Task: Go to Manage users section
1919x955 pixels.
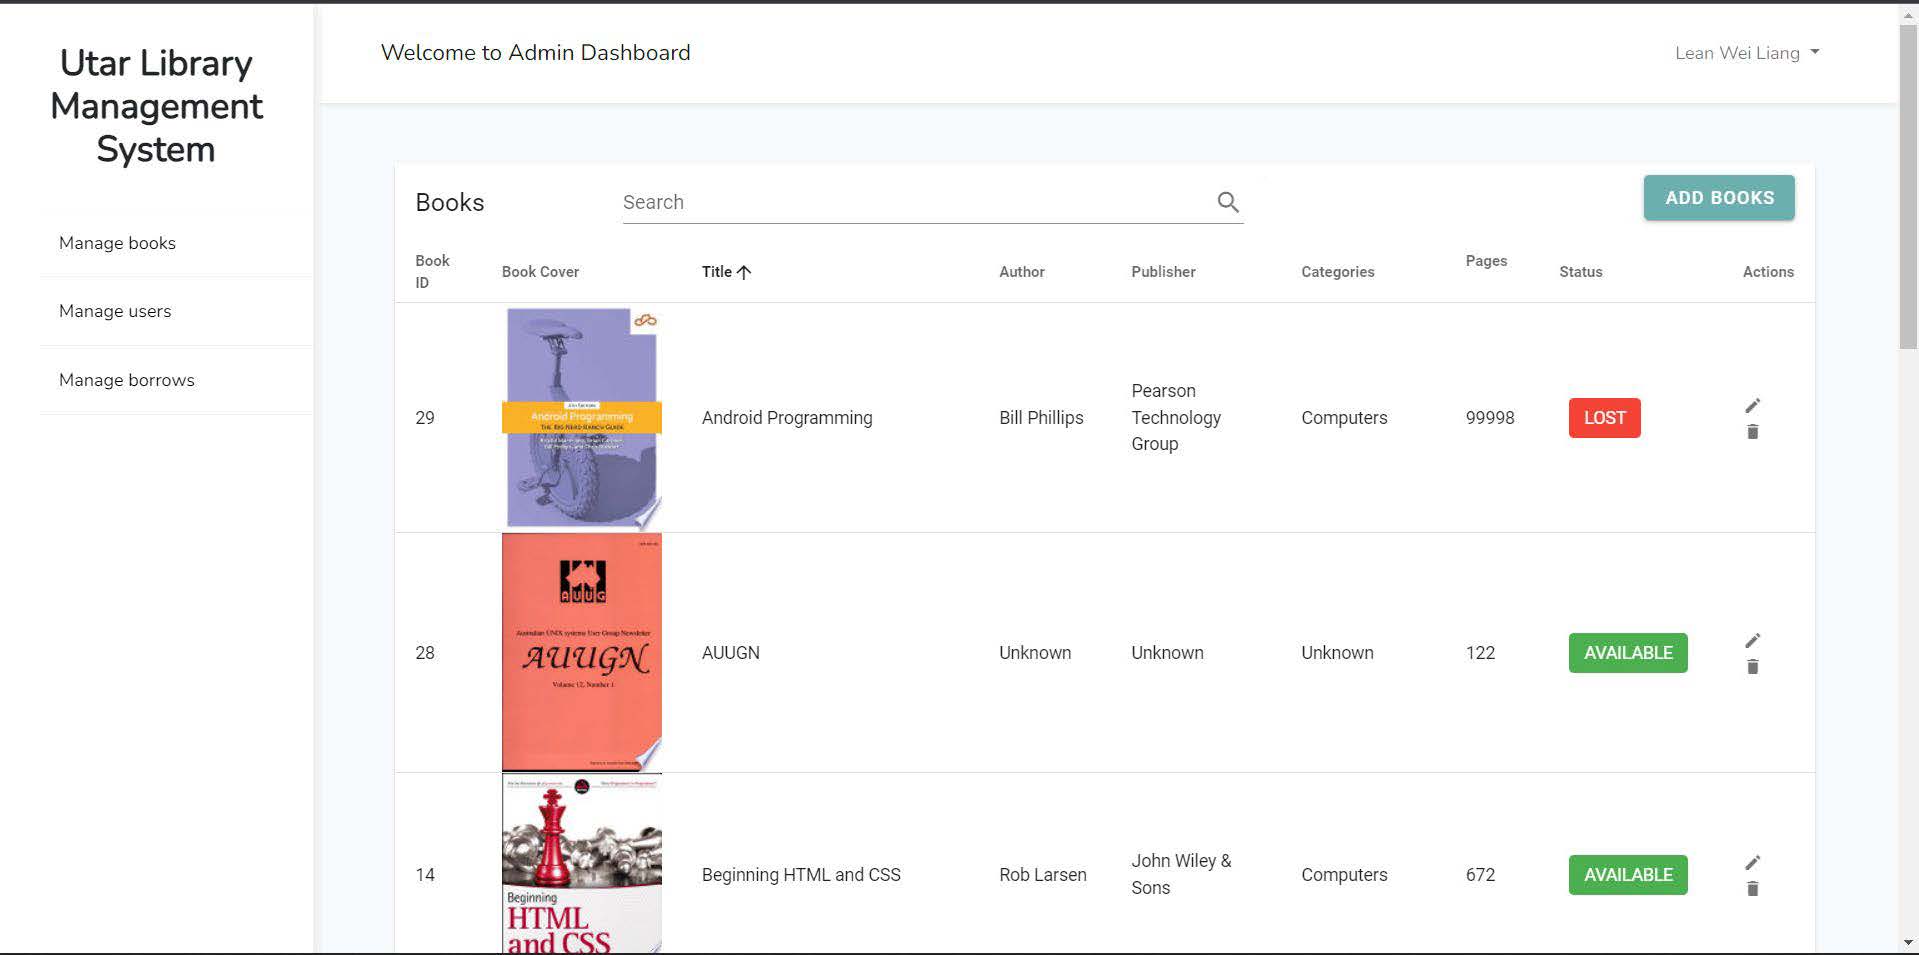Action: [115, 311]
